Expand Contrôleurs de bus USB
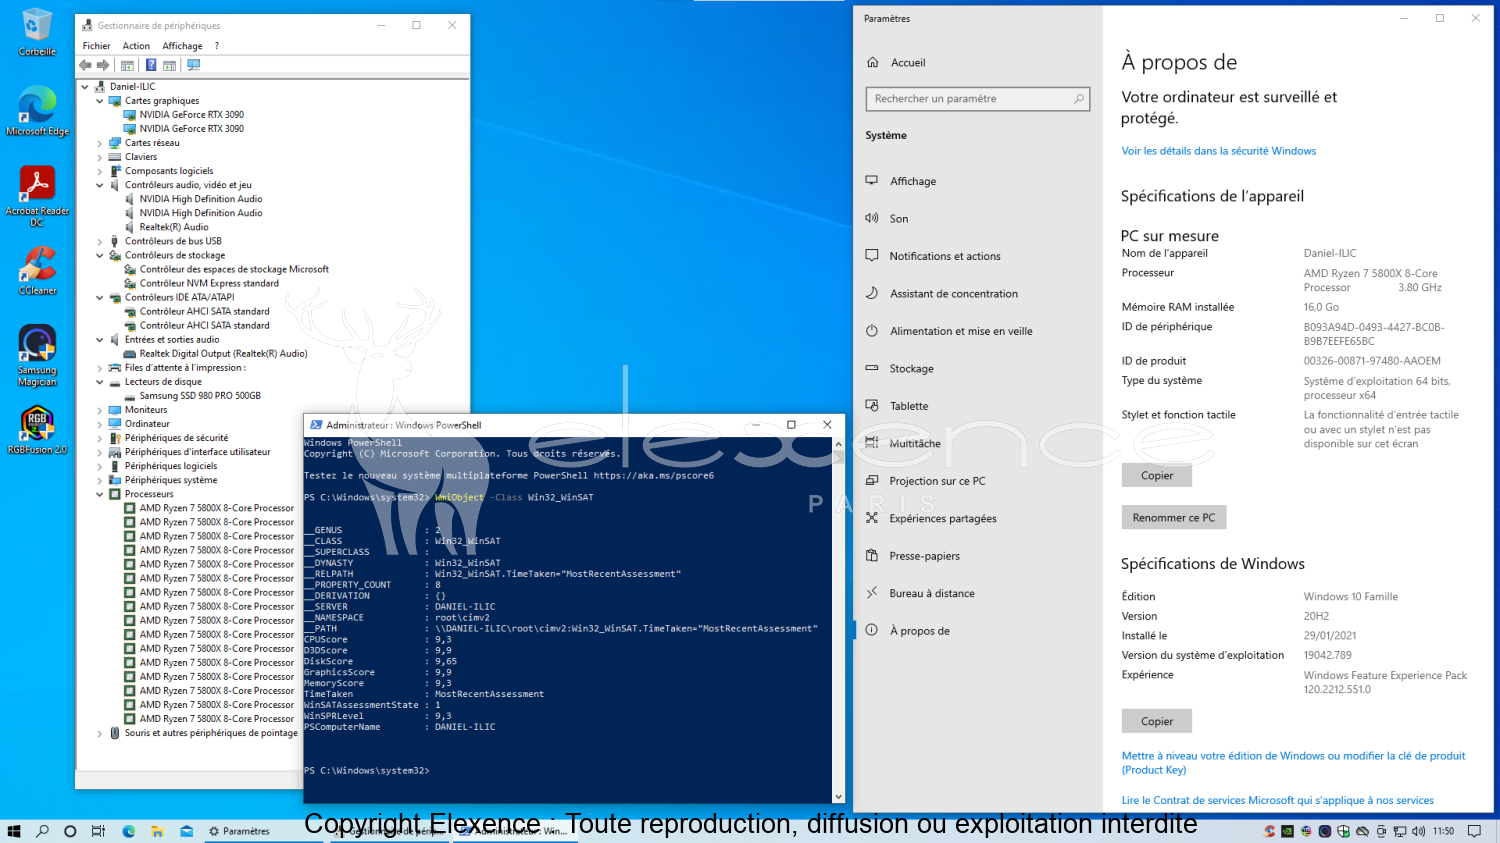 100,241
